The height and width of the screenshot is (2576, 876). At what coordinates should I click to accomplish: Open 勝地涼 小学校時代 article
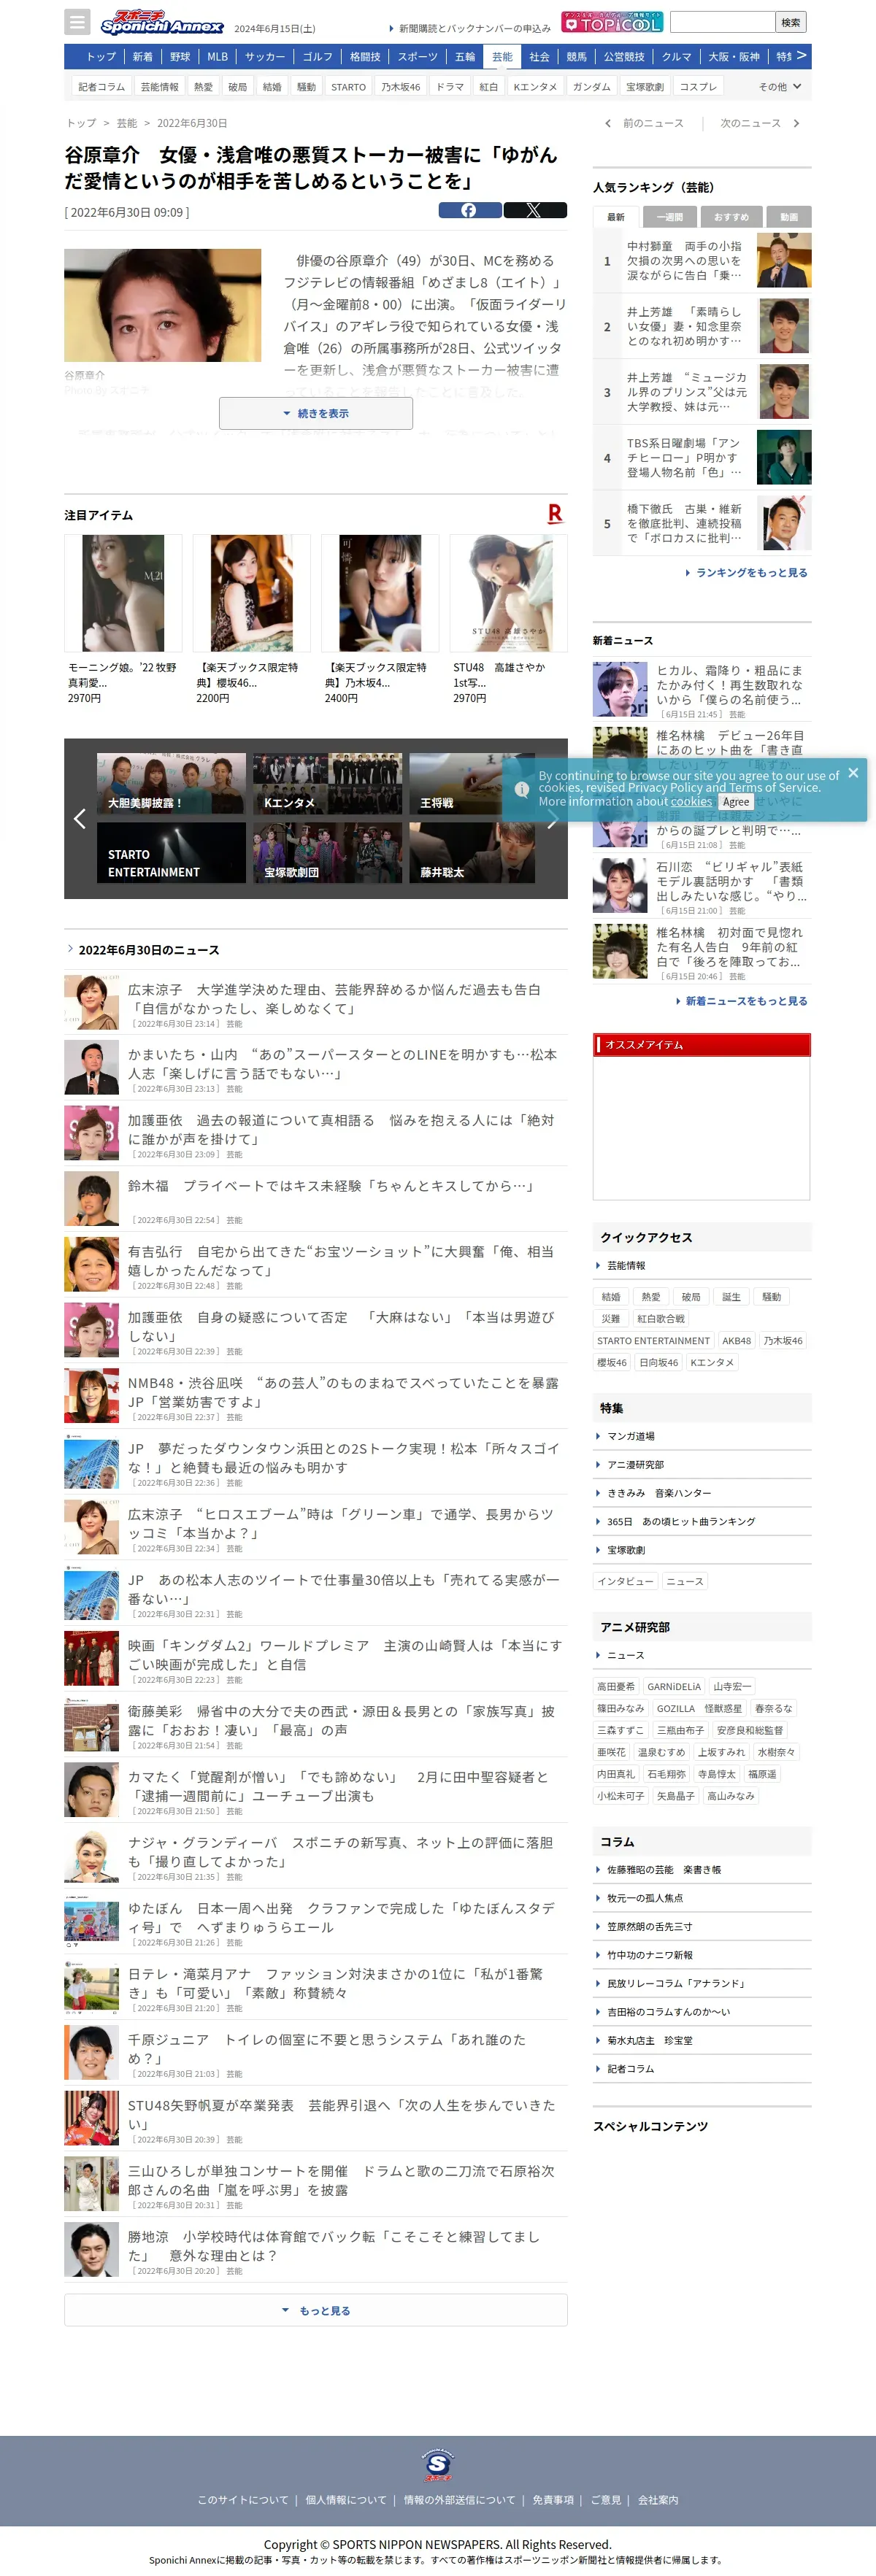point(316,2249)
